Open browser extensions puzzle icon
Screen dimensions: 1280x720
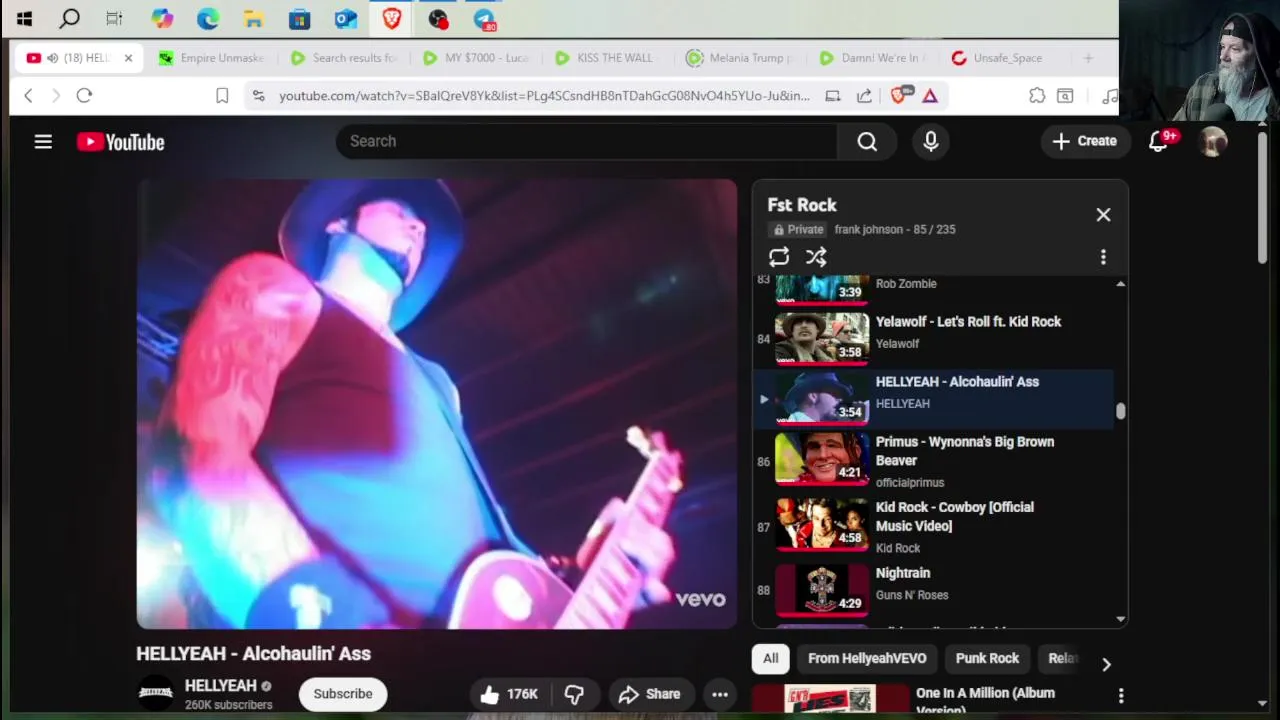[1037, 95]
